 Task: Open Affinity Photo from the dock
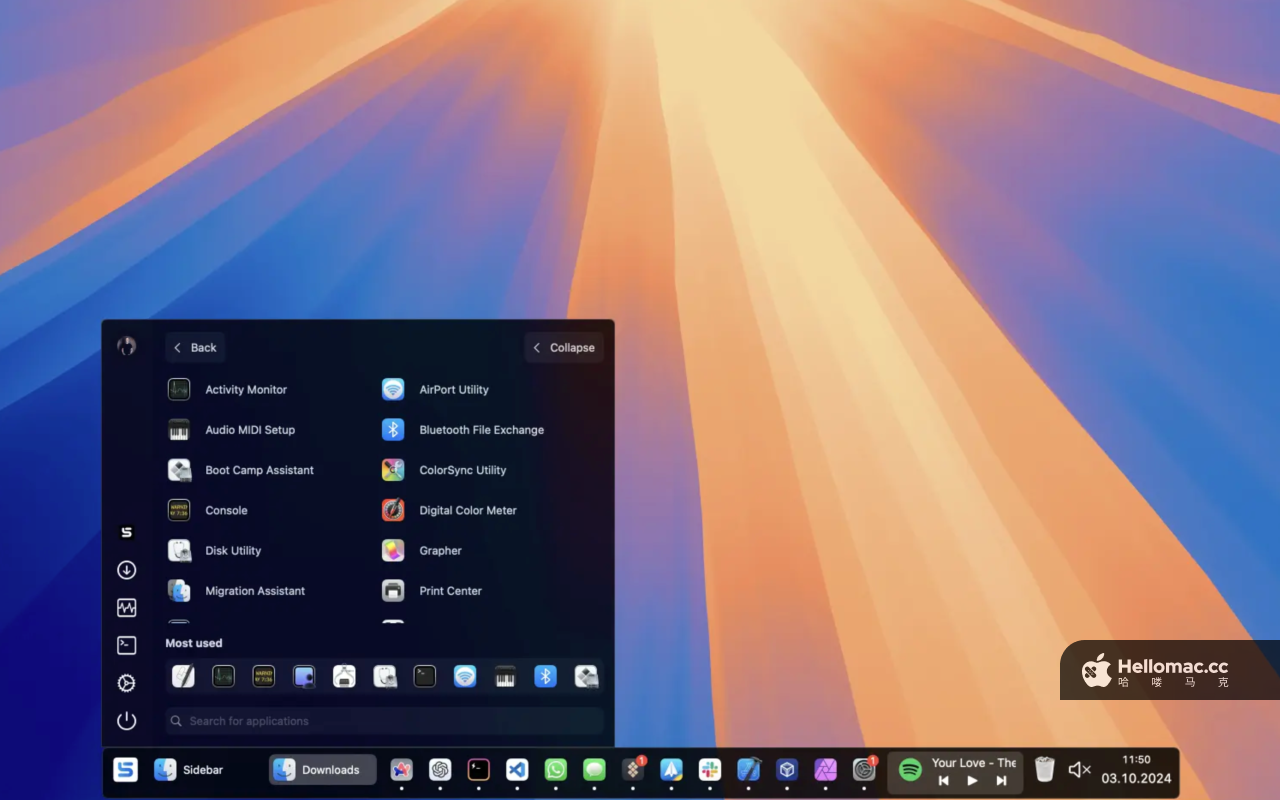click(825, 769)
